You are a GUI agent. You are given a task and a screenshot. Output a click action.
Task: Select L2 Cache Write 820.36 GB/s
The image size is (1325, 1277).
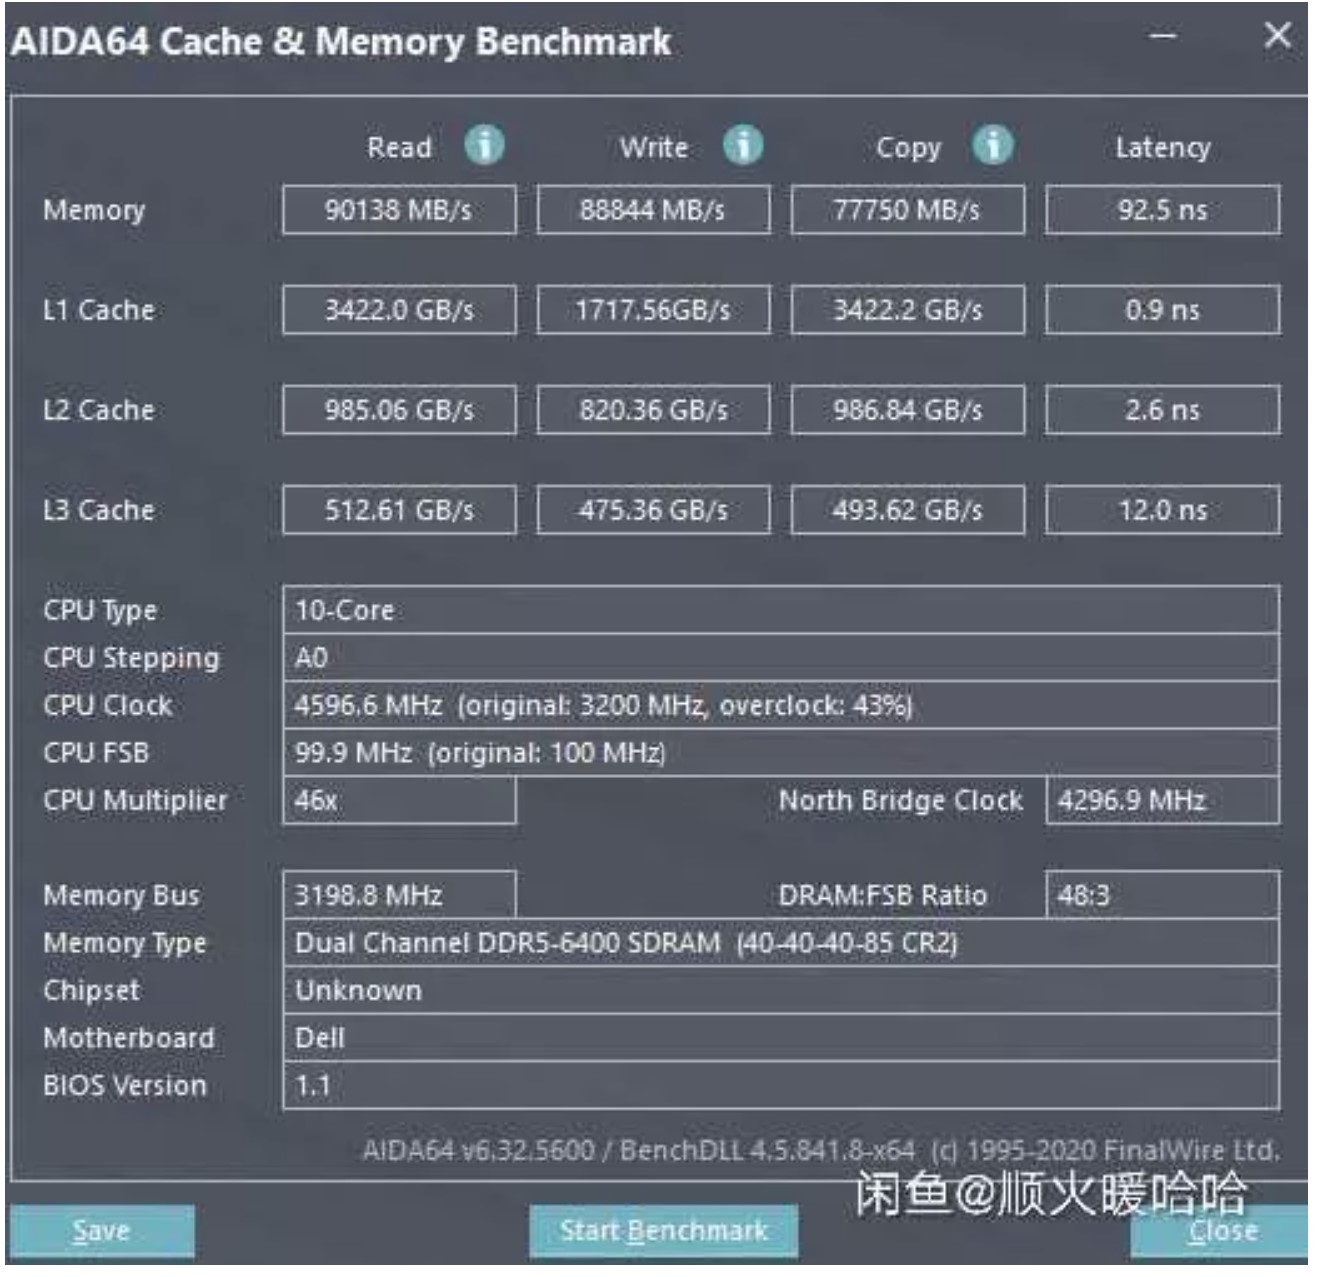653,410
